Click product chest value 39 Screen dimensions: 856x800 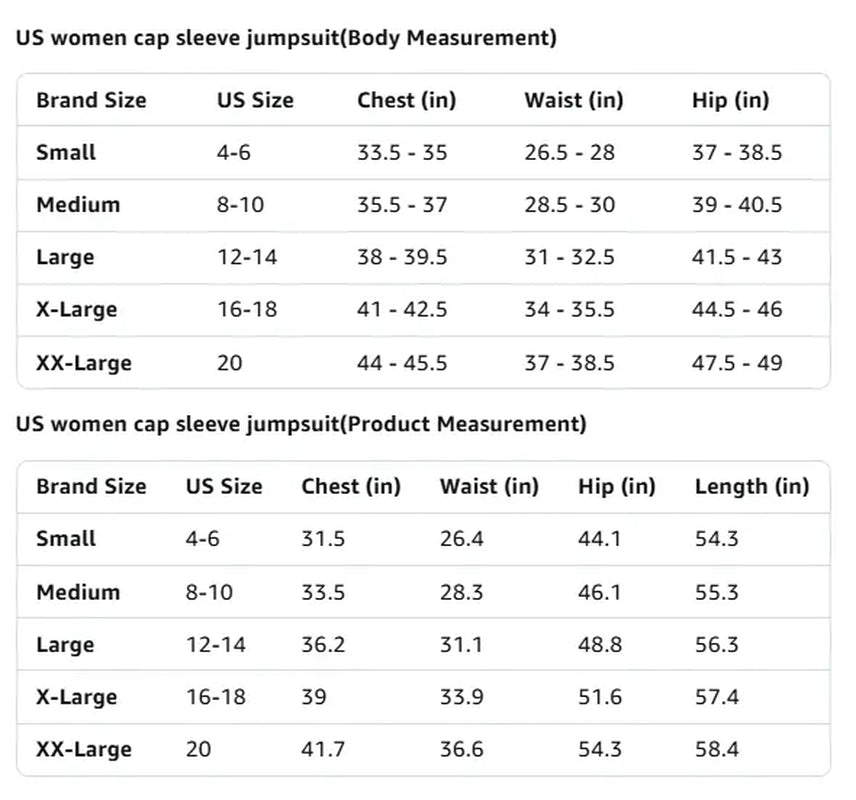click(x=314, y=697)
